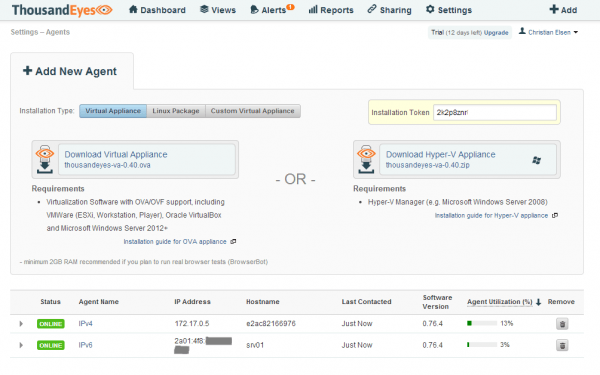600x375 pixels.
Task: Open Installation guide for OVA appliance
Action: [175, 242]
